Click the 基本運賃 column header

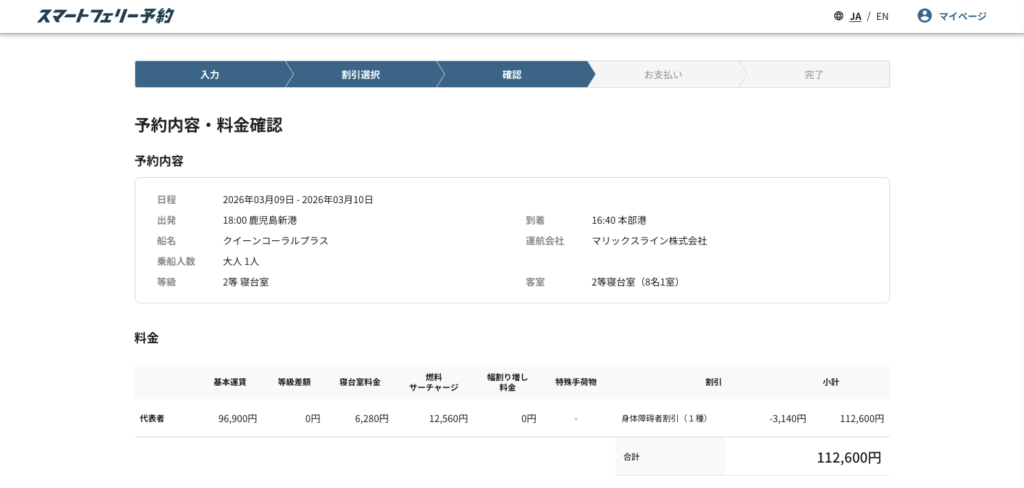click(229, 382)
